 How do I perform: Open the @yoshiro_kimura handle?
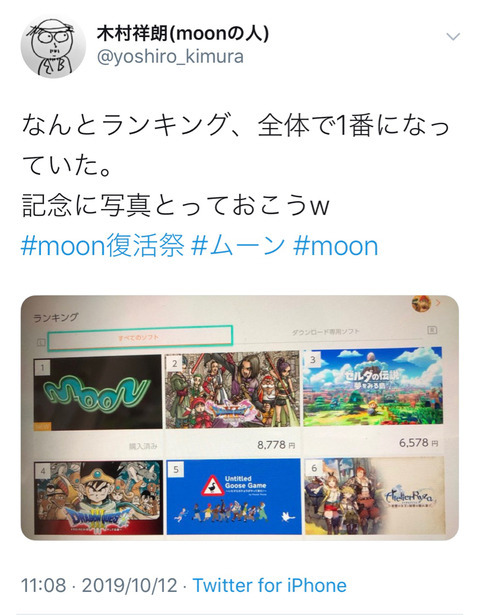click(x=170, y=57)
